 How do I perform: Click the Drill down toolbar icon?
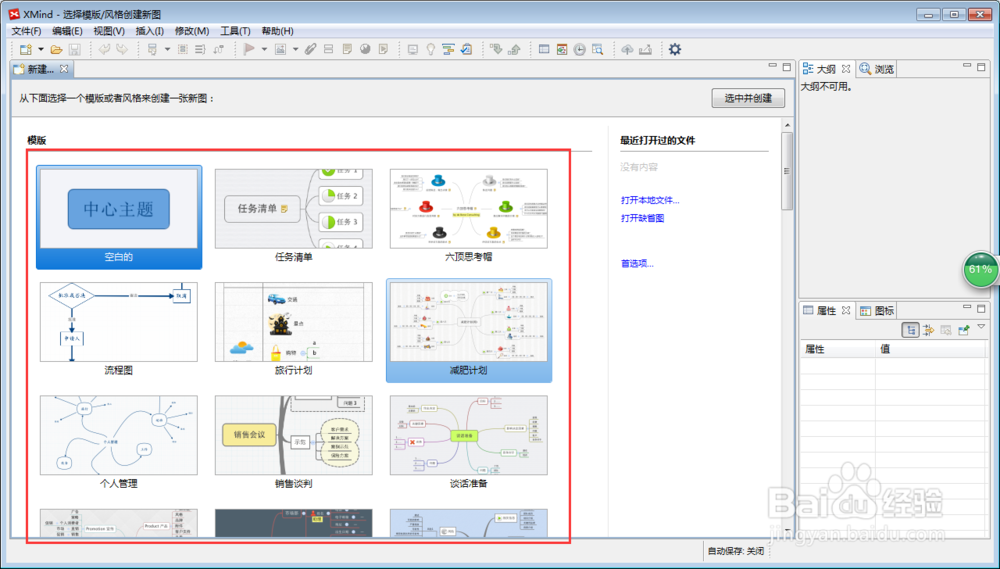(496, 49)
